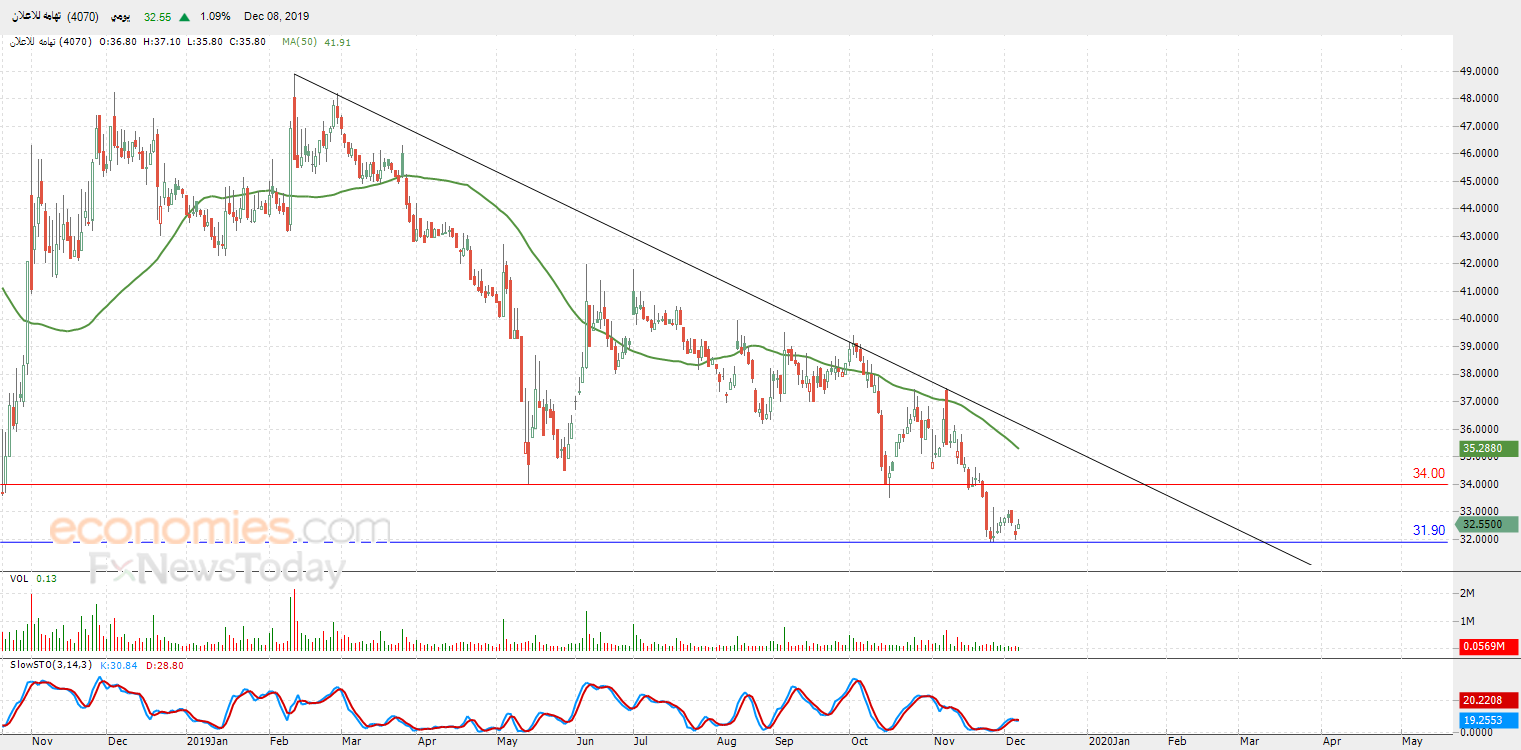Click the L:35.80 low value
This screenshot has height=750, width=1521.
pyautogui.click(x=205, y=42)
